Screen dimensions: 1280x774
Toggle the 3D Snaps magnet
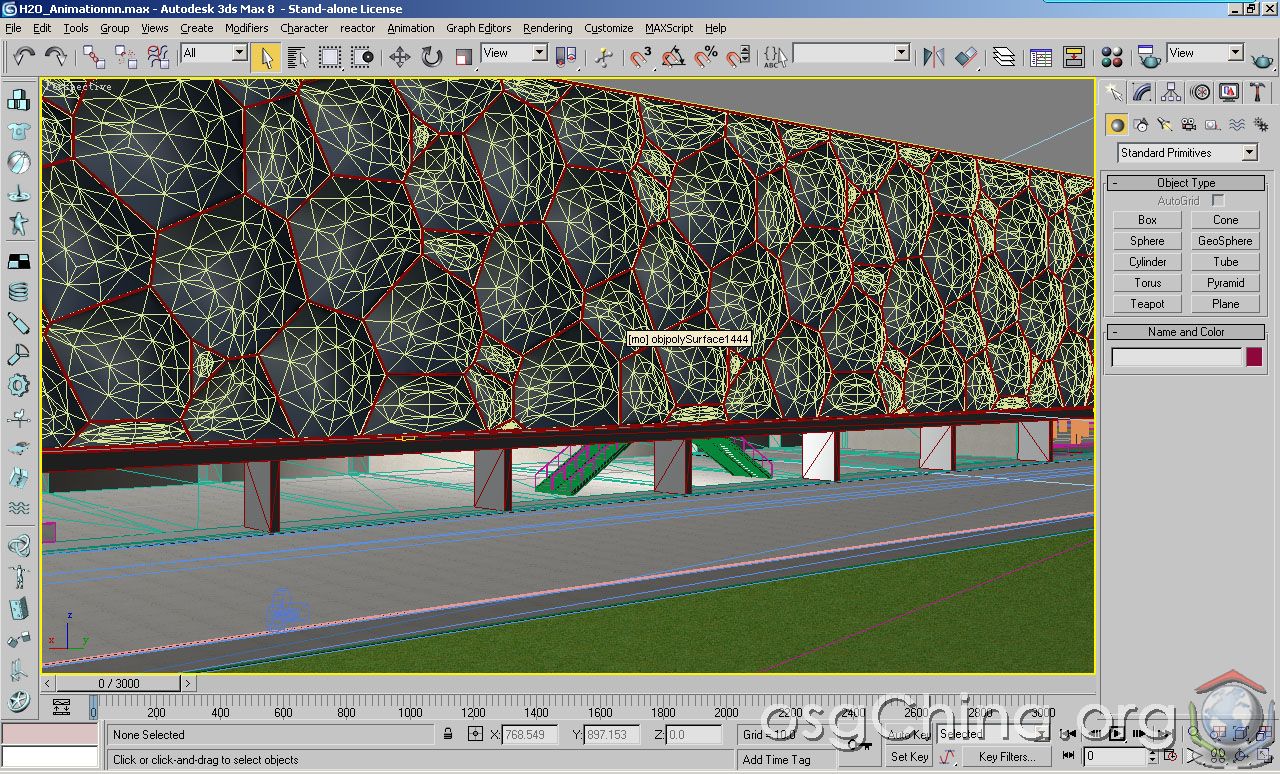click(641, 56)
